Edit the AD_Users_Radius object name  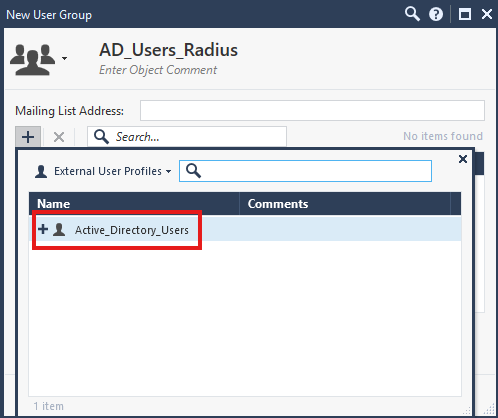168,50
